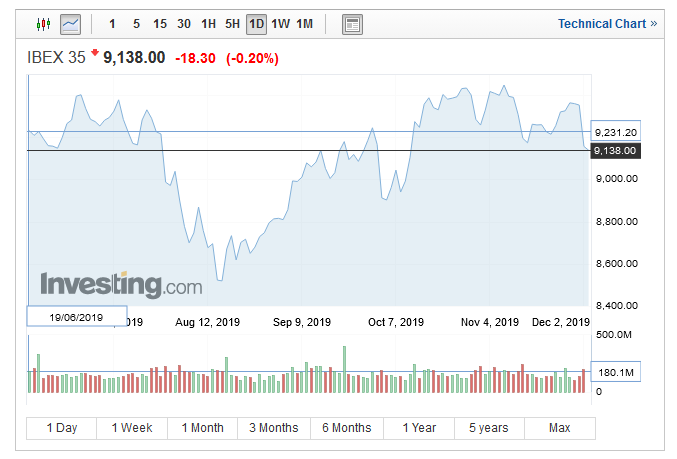Choose the 1H interval

[x=209, y=24]
